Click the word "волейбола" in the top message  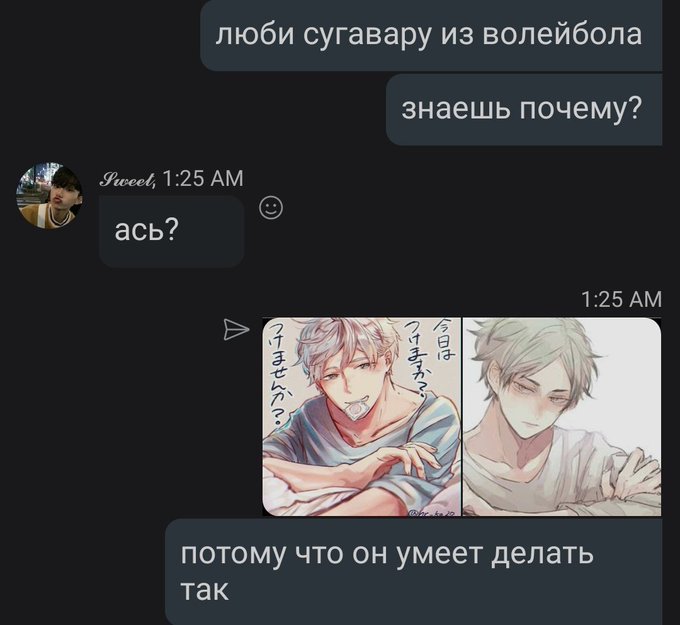coord(562,34)
